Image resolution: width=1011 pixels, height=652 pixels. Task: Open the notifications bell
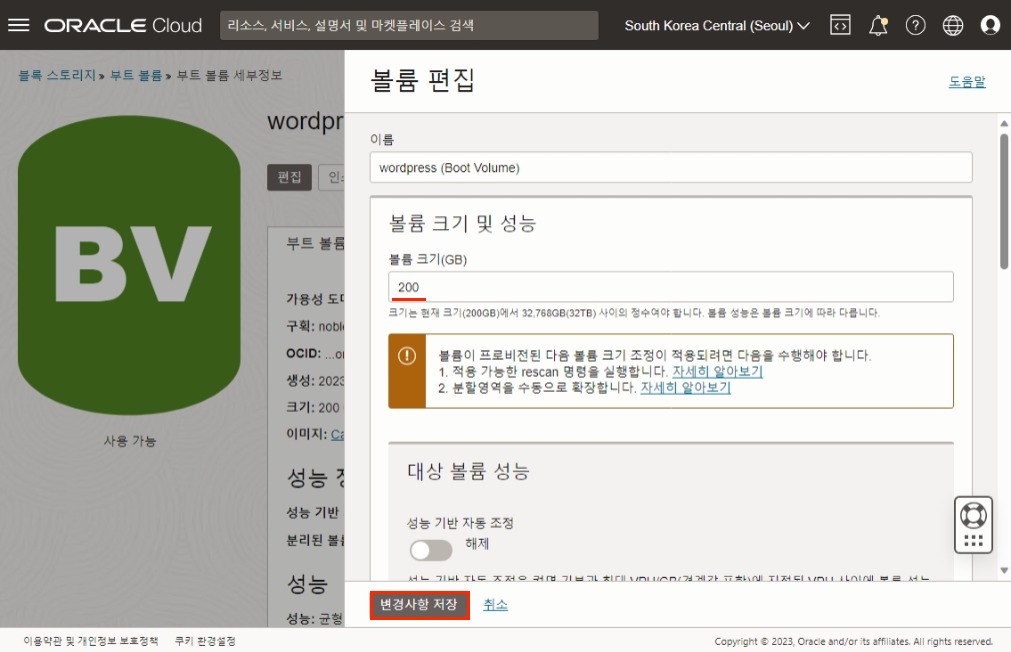(x=878, y=26)
